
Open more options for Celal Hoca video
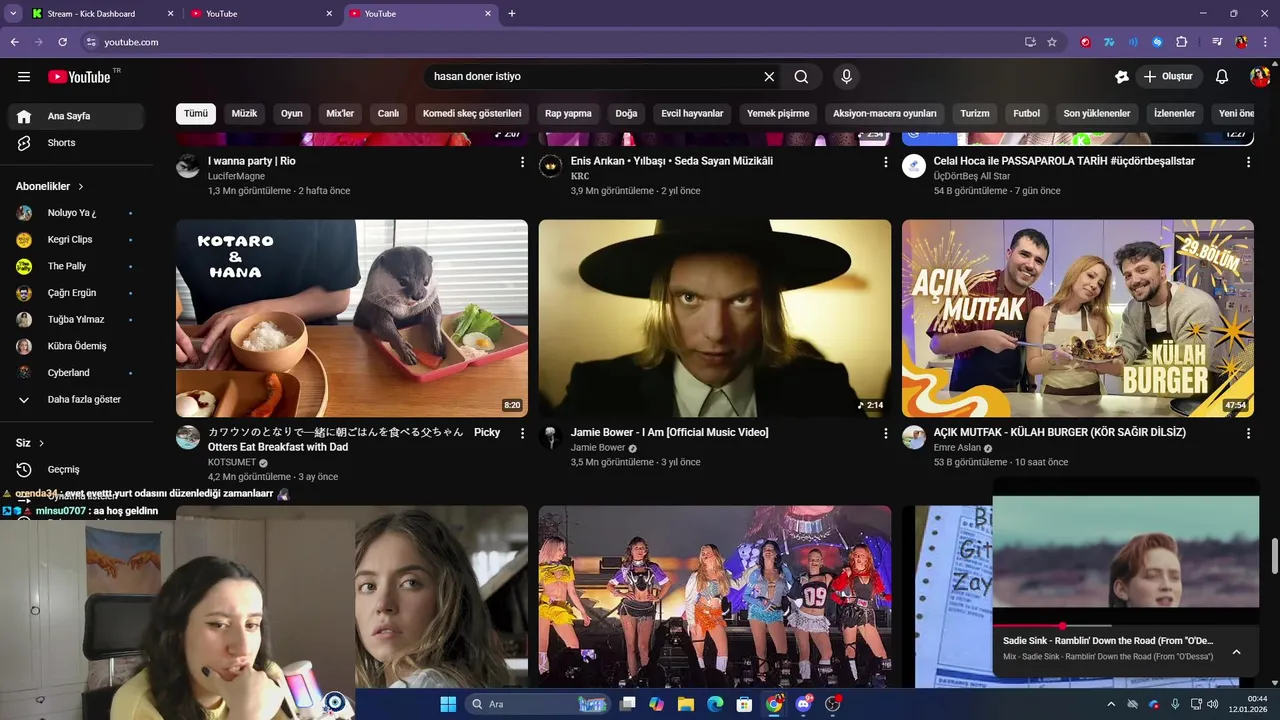(1248, 162)
